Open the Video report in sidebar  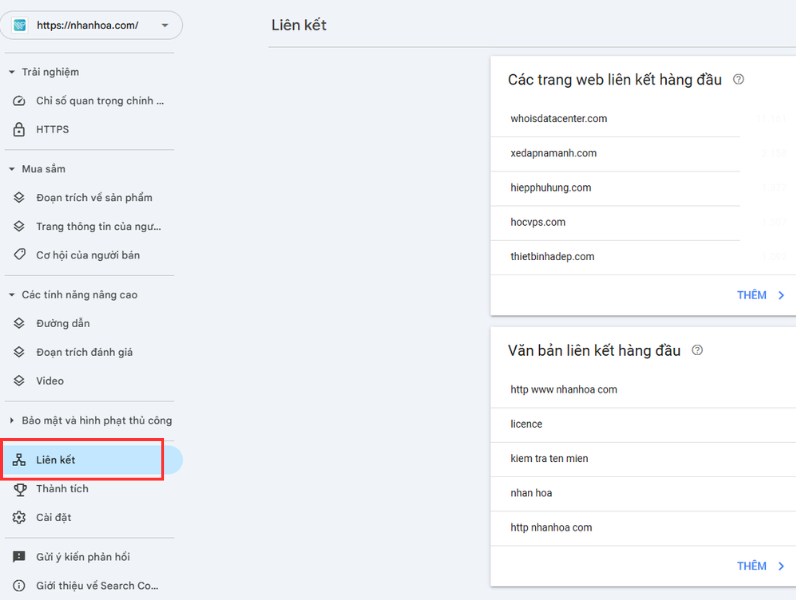point(49,381)
